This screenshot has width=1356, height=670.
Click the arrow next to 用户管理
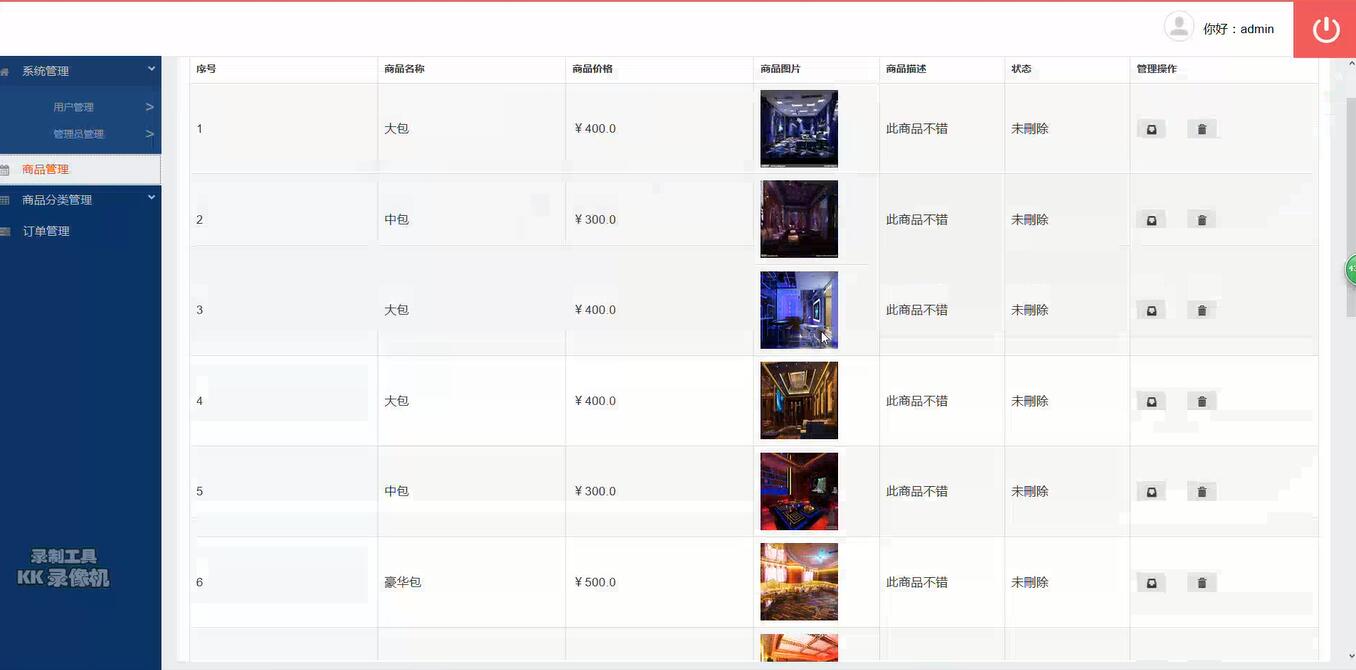[149, 107]
